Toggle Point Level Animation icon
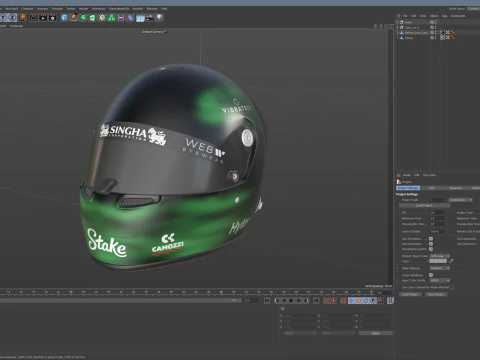 380,301
